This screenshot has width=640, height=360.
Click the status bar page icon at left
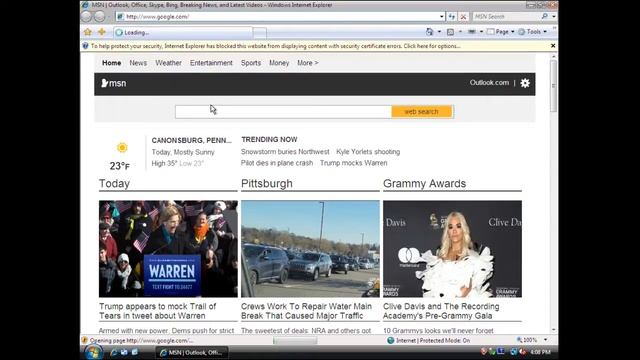(x=84, y=340)
